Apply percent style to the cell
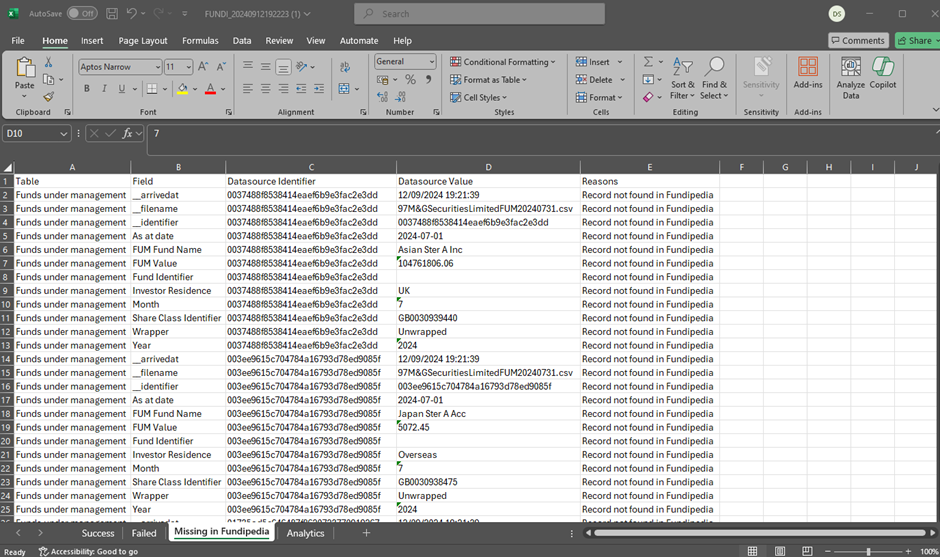The height and width of the screenshot is (557, 940). coord(410,80)
